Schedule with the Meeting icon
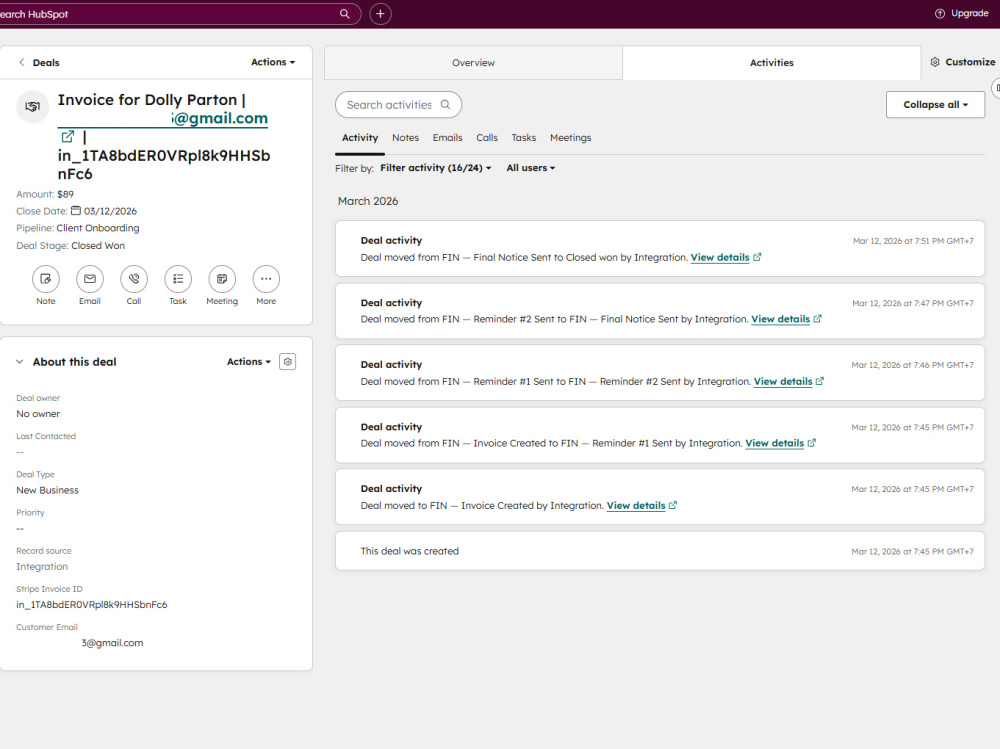1000x749 pixels. [x=222, y=279]
